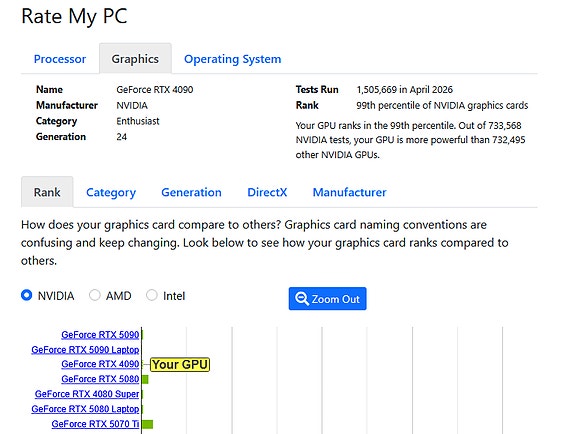Open the Category comparison tab
The width and height of the screenshot is (575, 434).
pyautogui.click(x=111, y=192)
